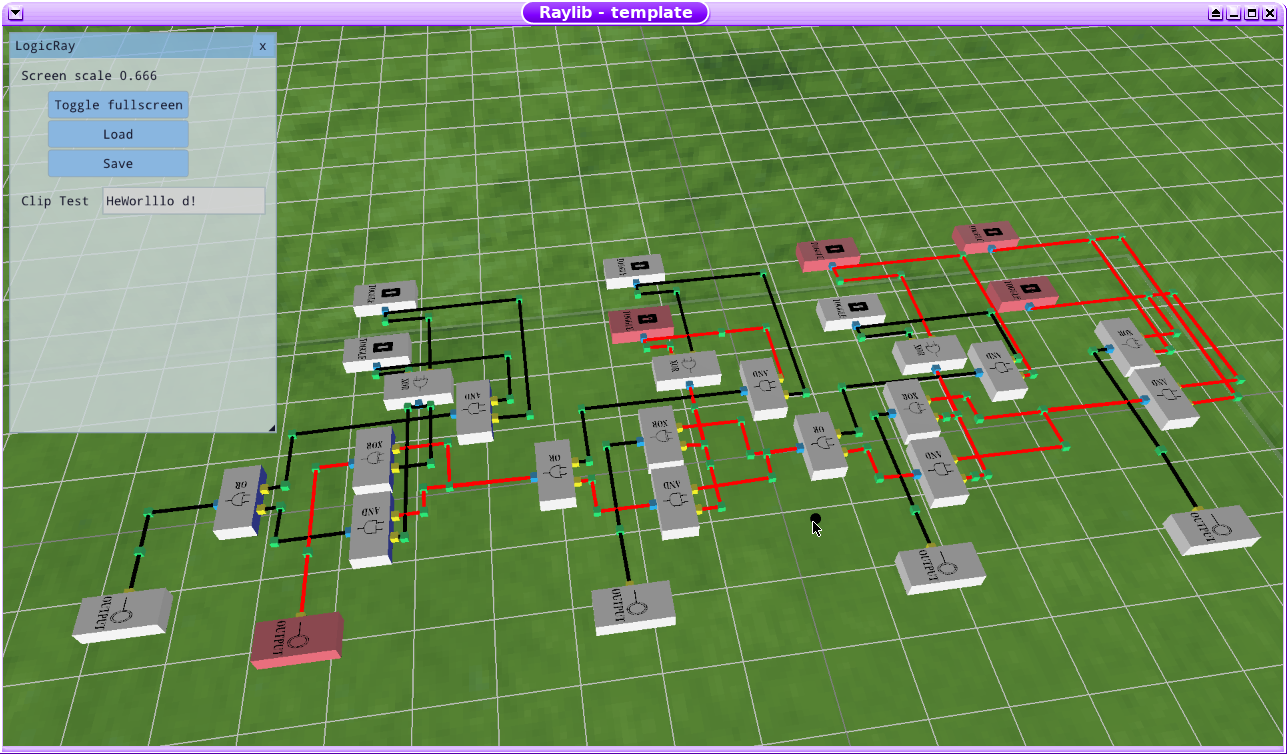
Task: Select the XOR gate in the far-right circuit
Action: click(x=1128, y=346)
